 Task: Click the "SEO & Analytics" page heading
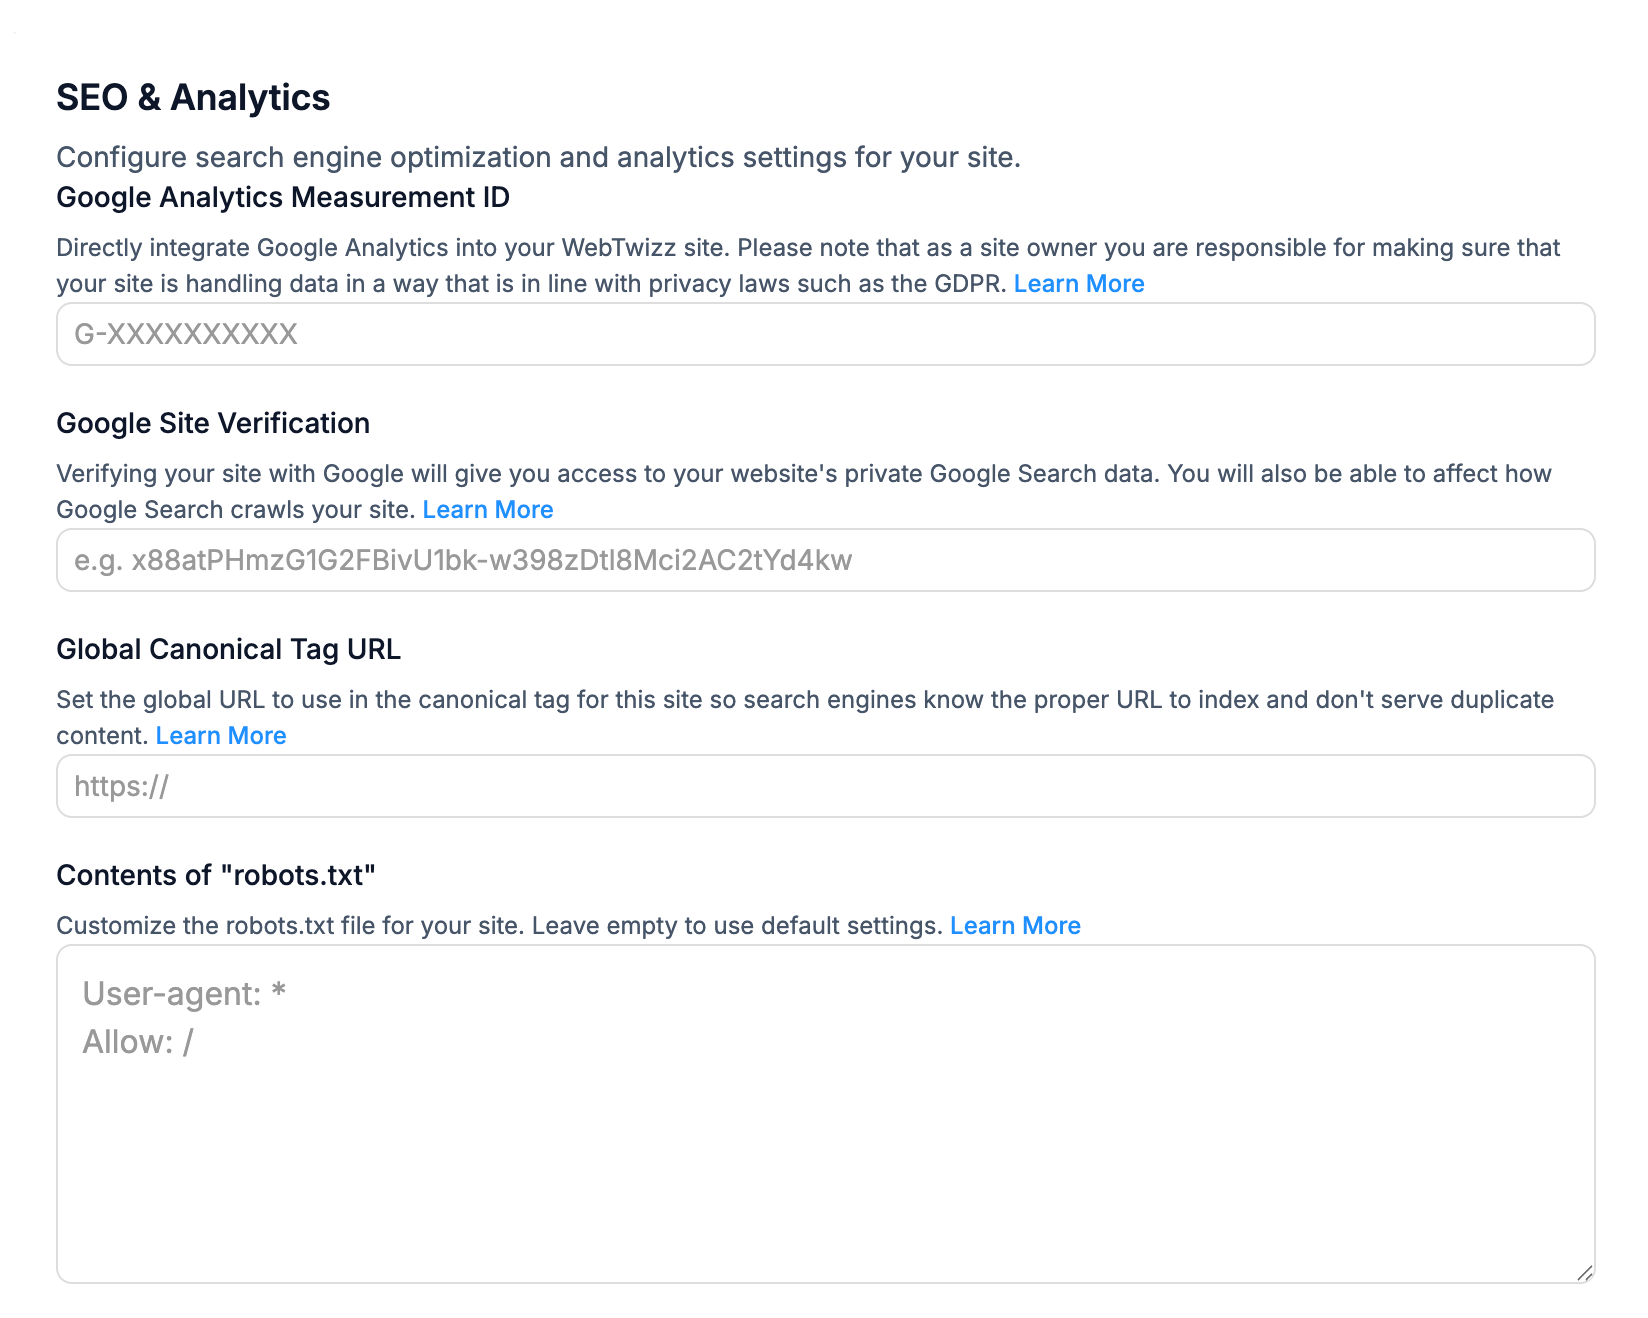coord(193,98)
